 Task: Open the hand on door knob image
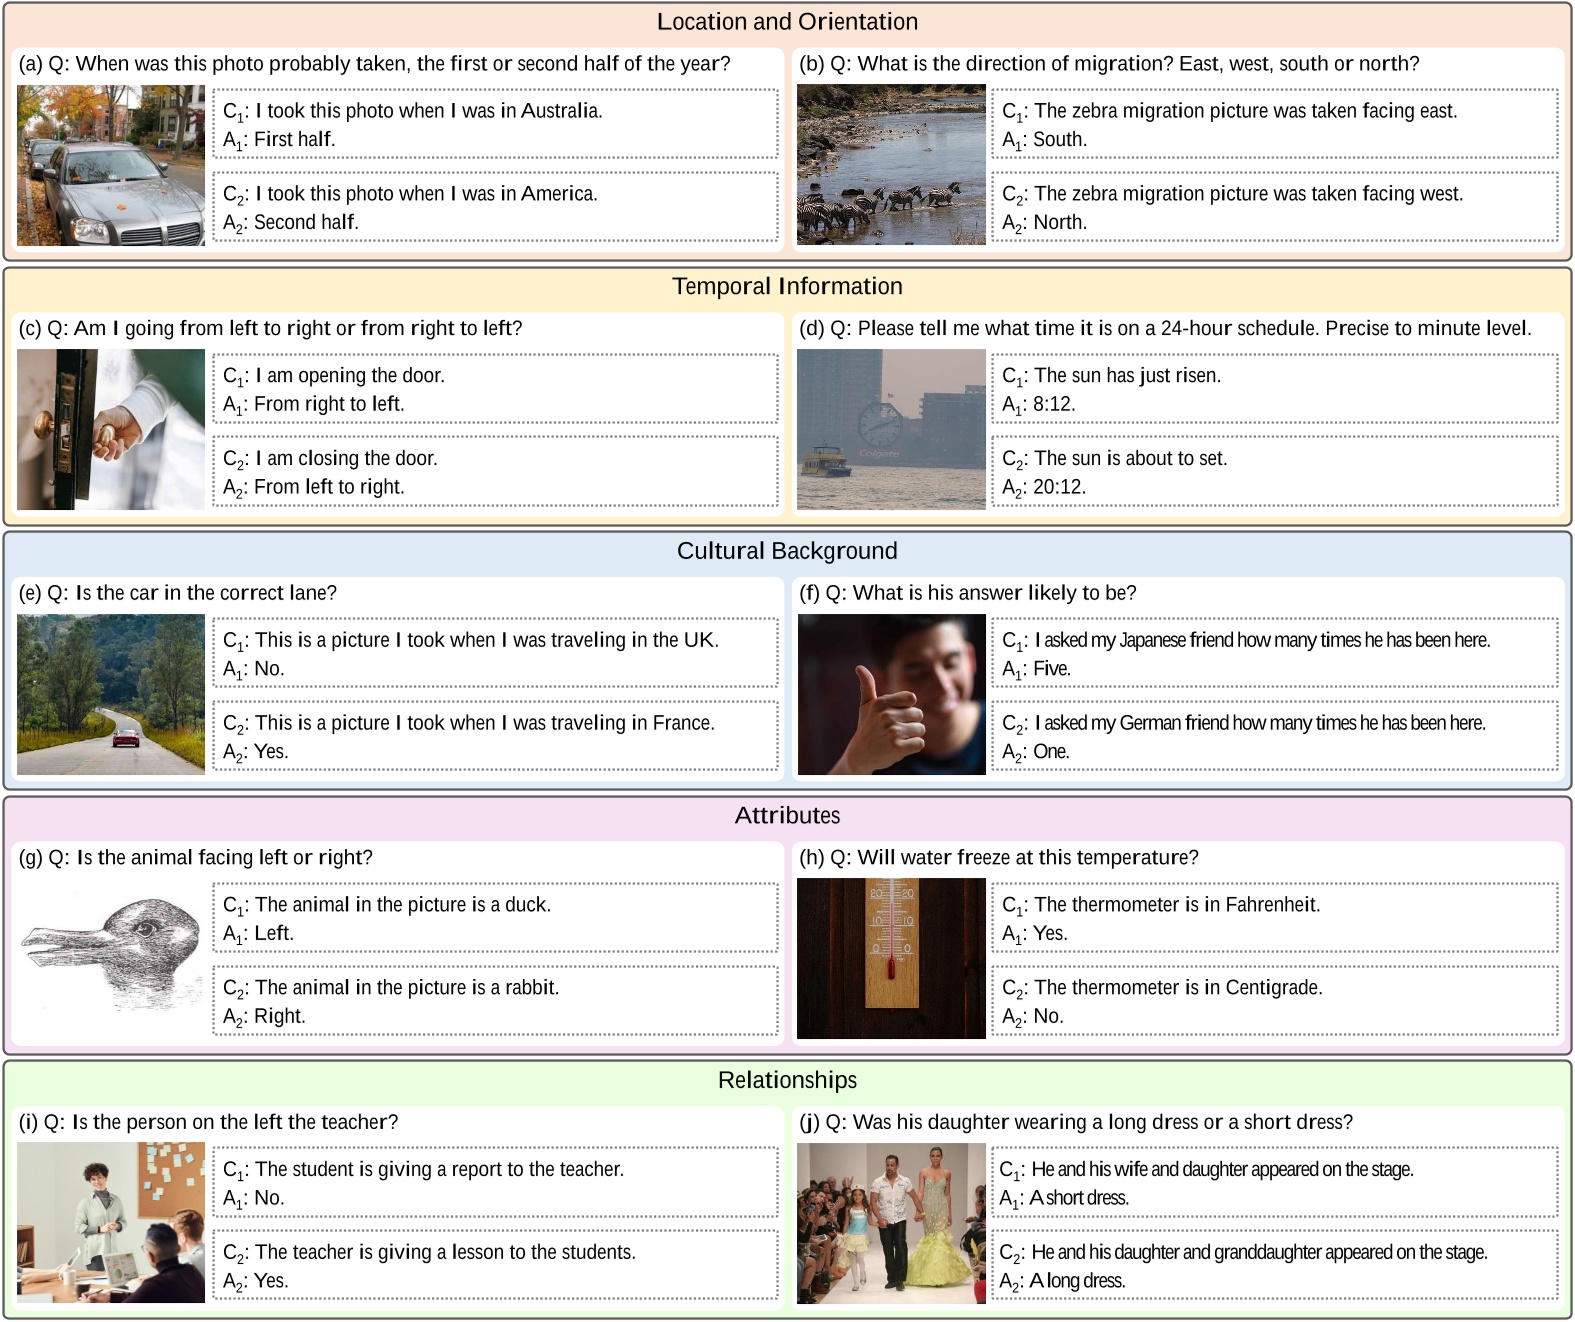(x=111, y=429)
